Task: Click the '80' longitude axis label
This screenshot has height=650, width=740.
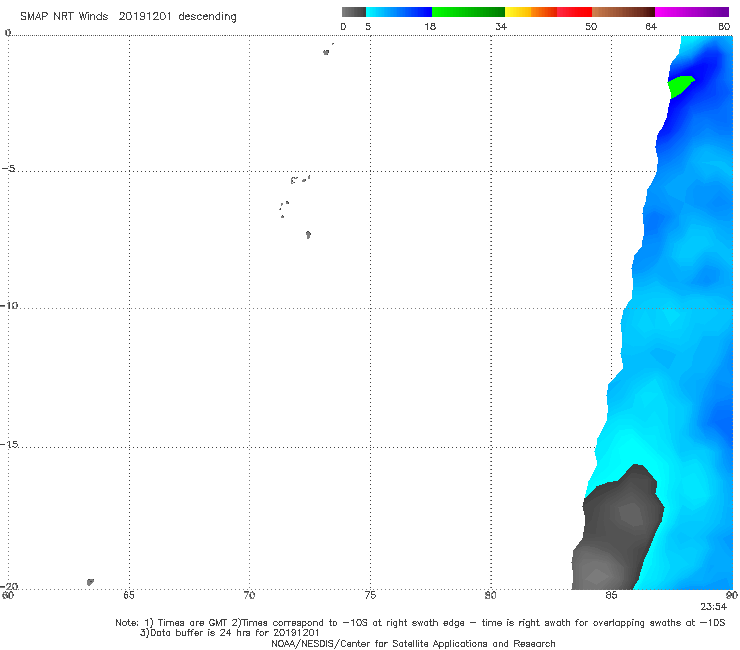Action: pos(490,595)
